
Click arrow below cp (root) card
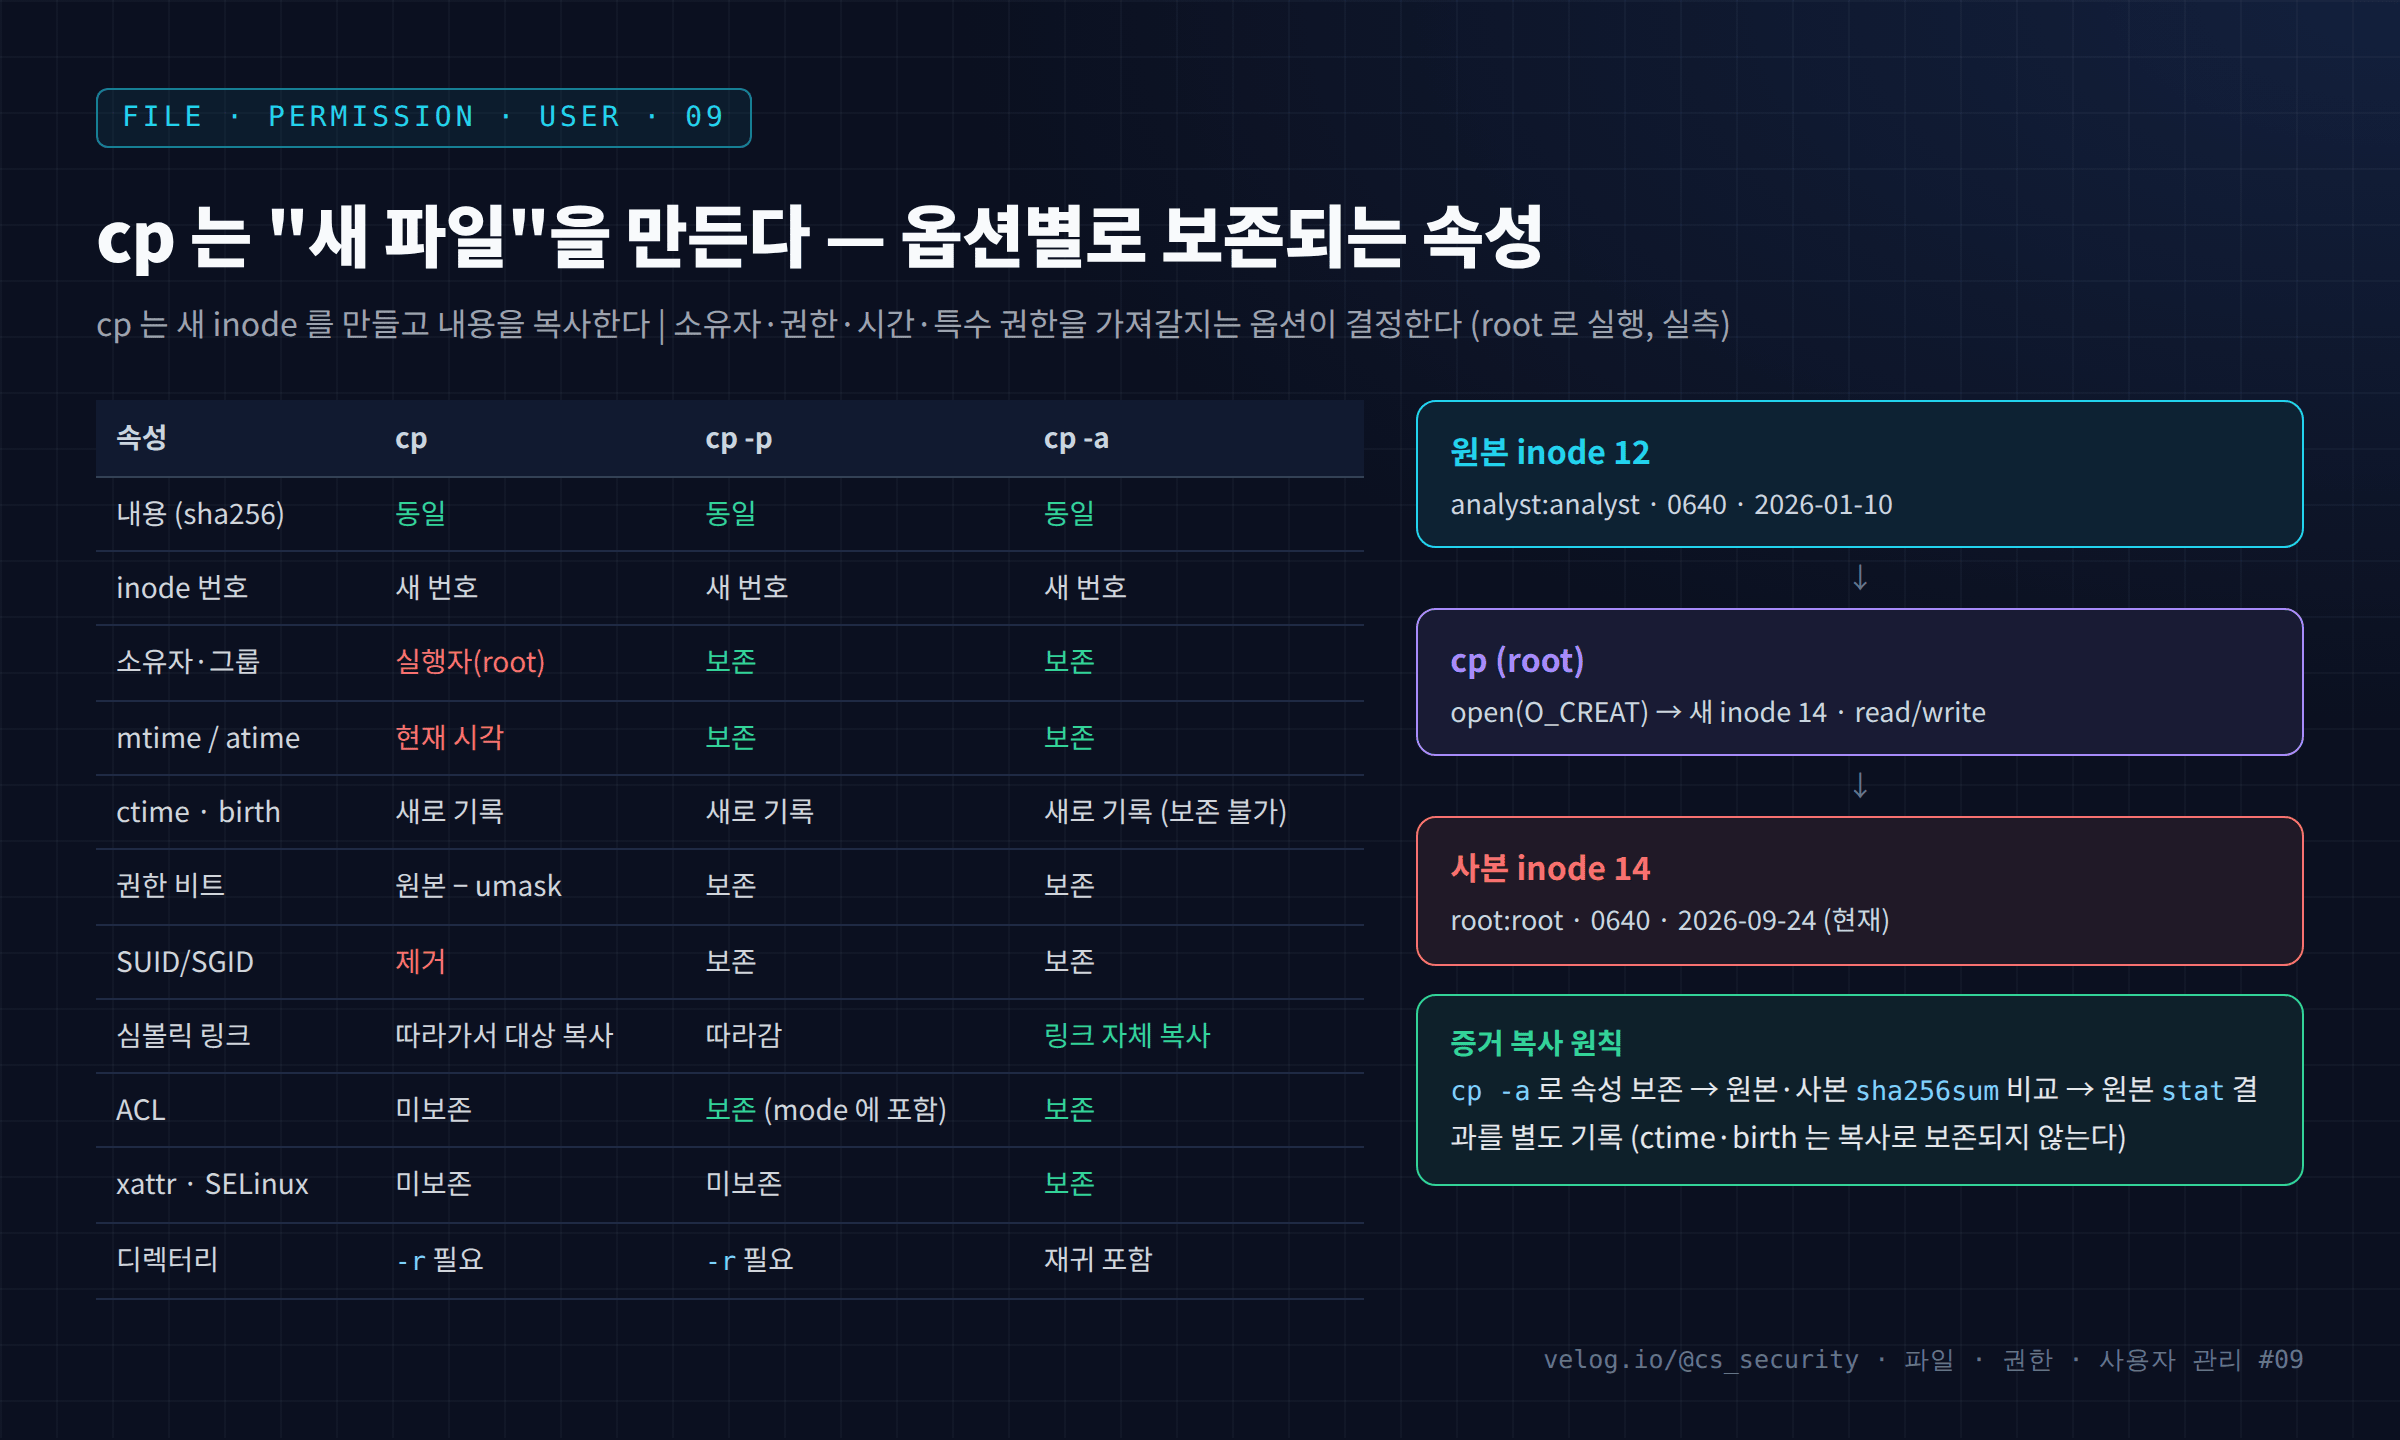(1860, 786)
